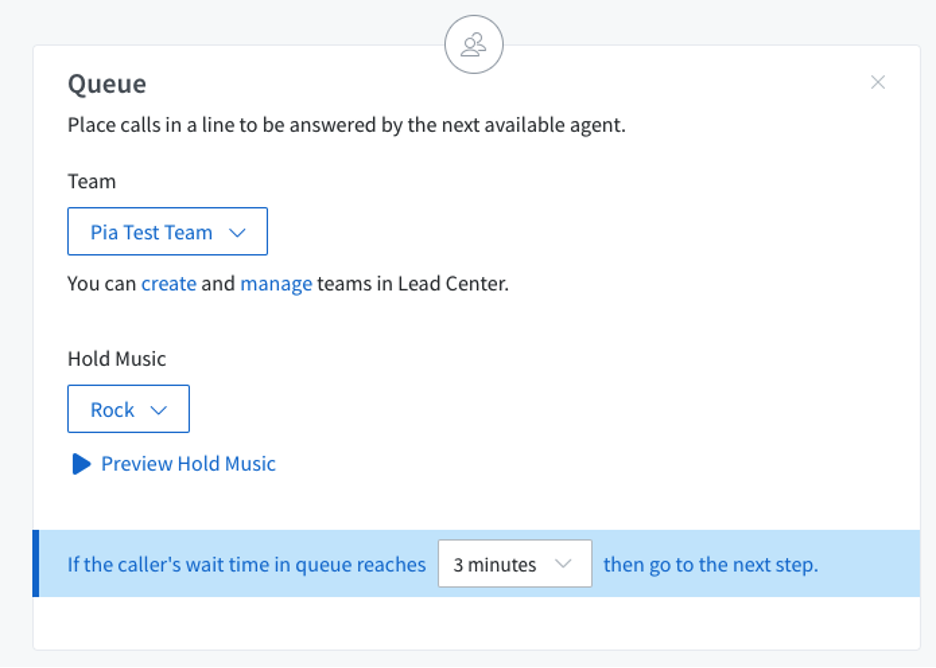The width and height of the screenshot is (936, 668).
Task: Click the Queue people icon at top
Action: click(x=474, y=44)
